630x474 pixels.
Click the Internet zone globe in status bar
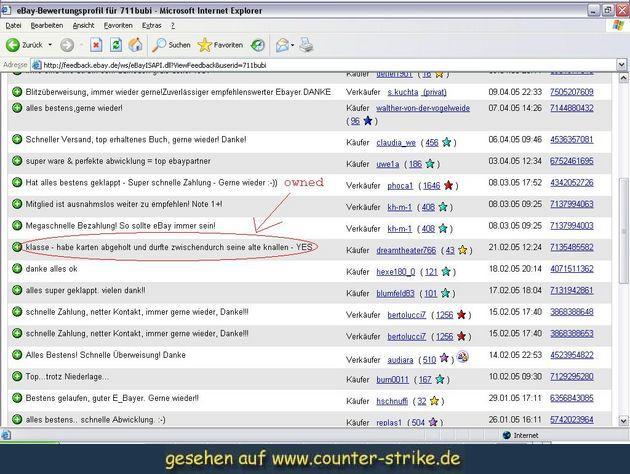click(x=507, y=435)
